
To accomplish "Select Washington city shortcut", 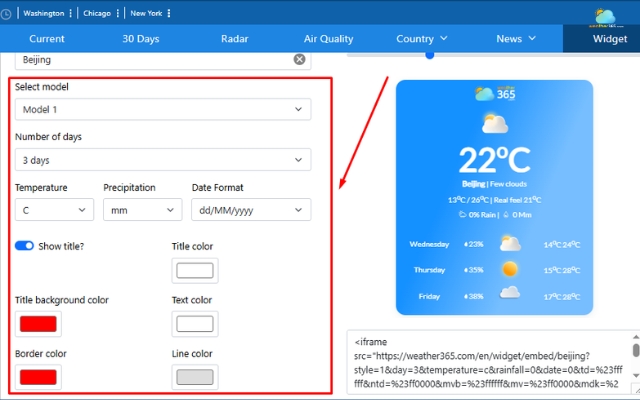I will point(44,13).
